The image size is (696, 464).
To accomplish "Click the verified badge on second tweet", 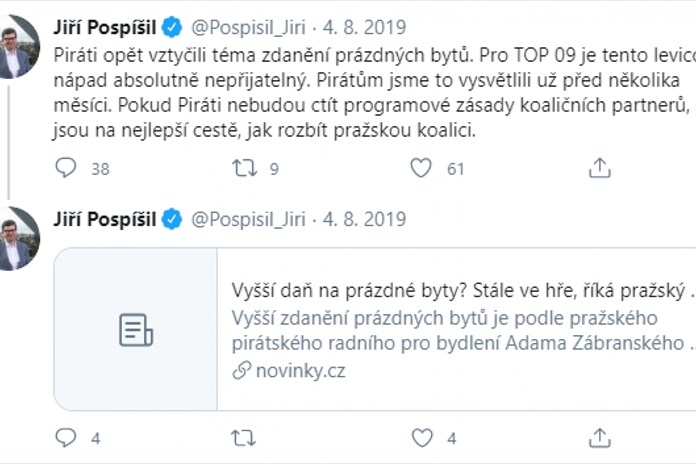I will (x=172, y=220).
